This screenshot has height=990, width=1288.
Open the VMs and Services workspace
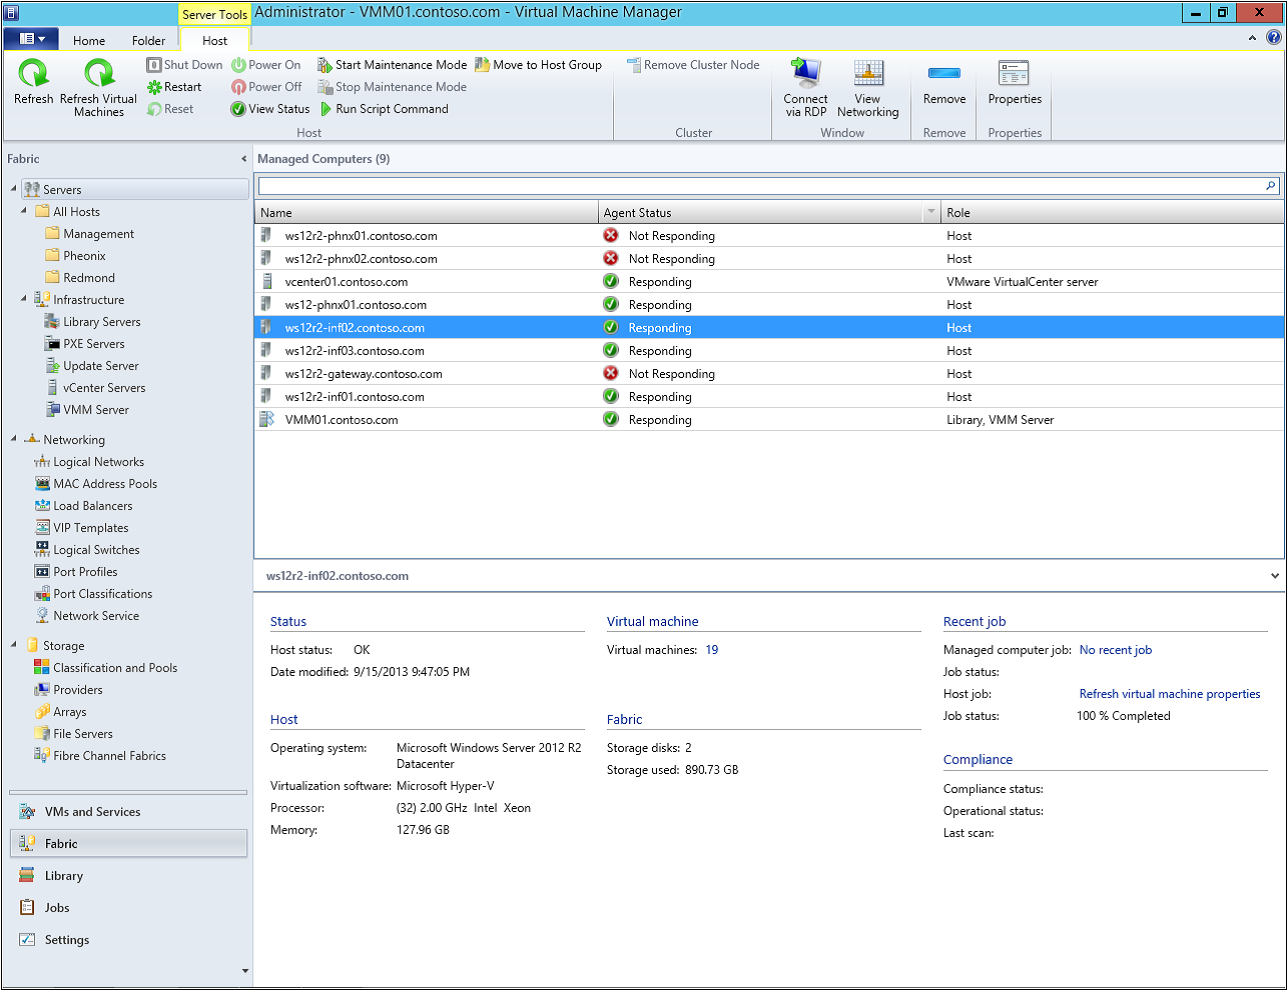click(128, 812)
